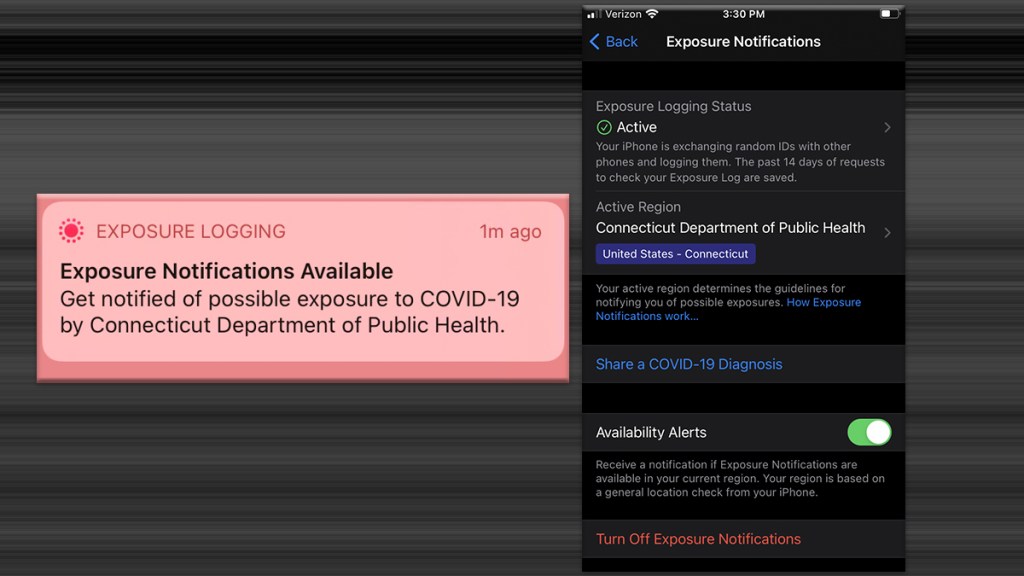The width and height of the screenshot is (1024, 576).
Task: Click the Active Region label
Action: tap(638, 207)
